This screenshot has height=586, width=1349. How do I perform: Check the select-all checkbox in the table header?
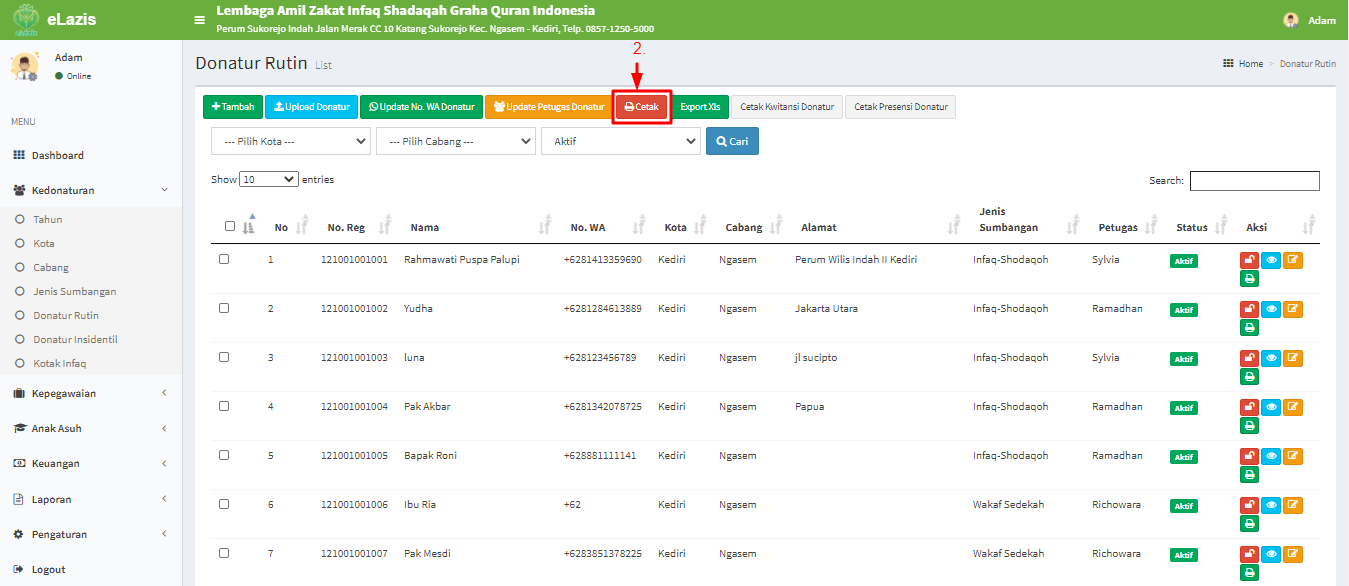[x=228, y=225]
